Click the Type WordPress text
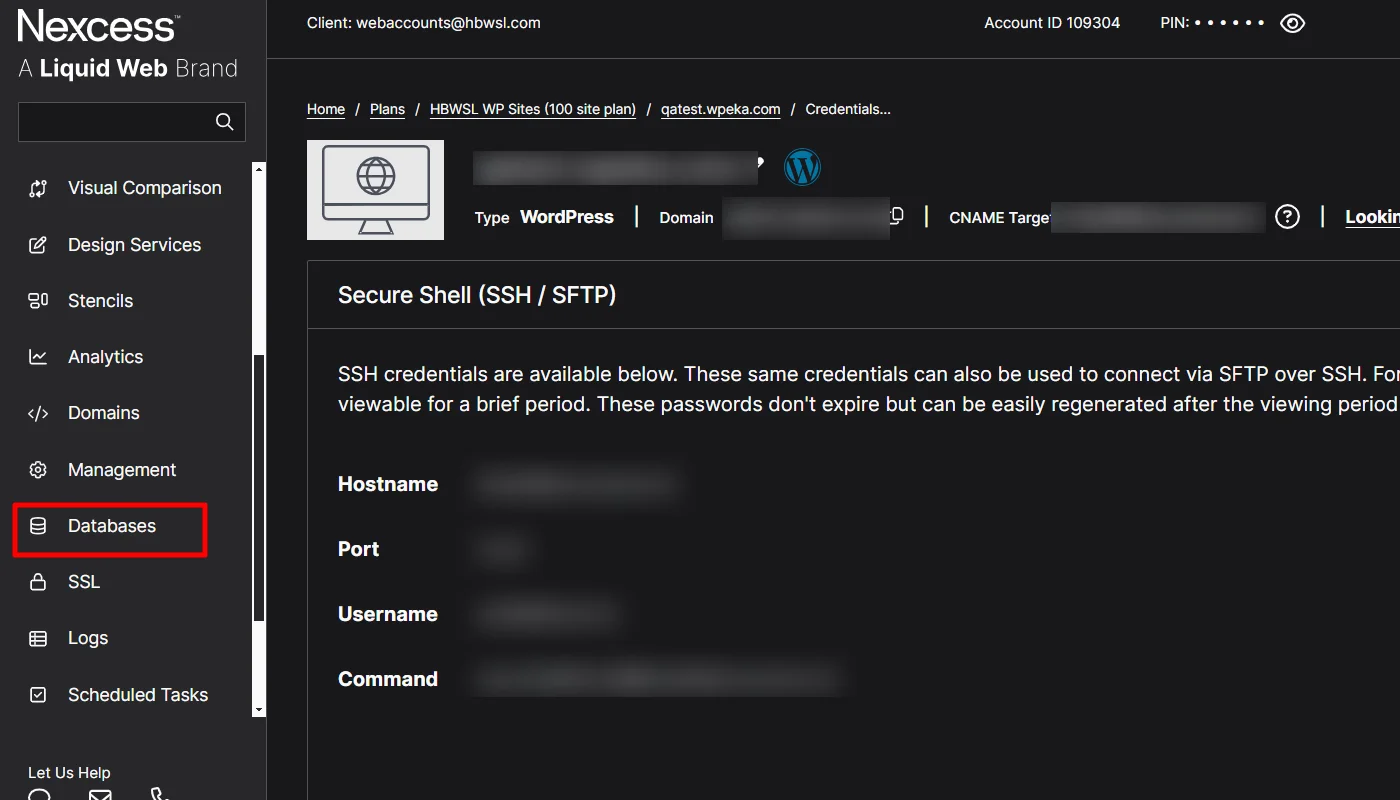Viewport: 1400px width, 800px height. pyautogui.click(x=544, y=217)
